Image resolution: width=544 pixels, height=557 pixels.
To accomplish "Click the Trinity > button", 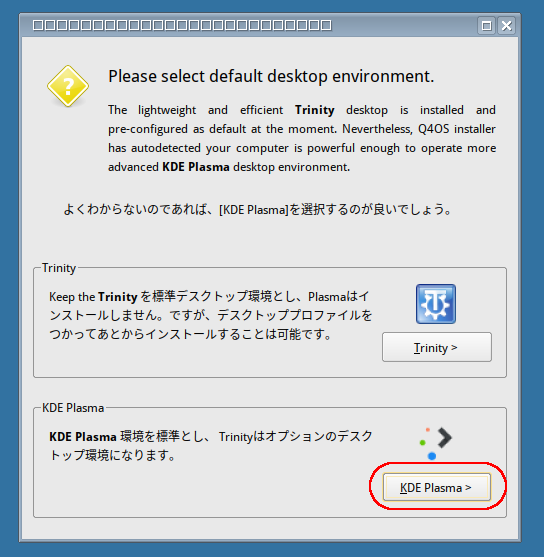I will 437,347.
